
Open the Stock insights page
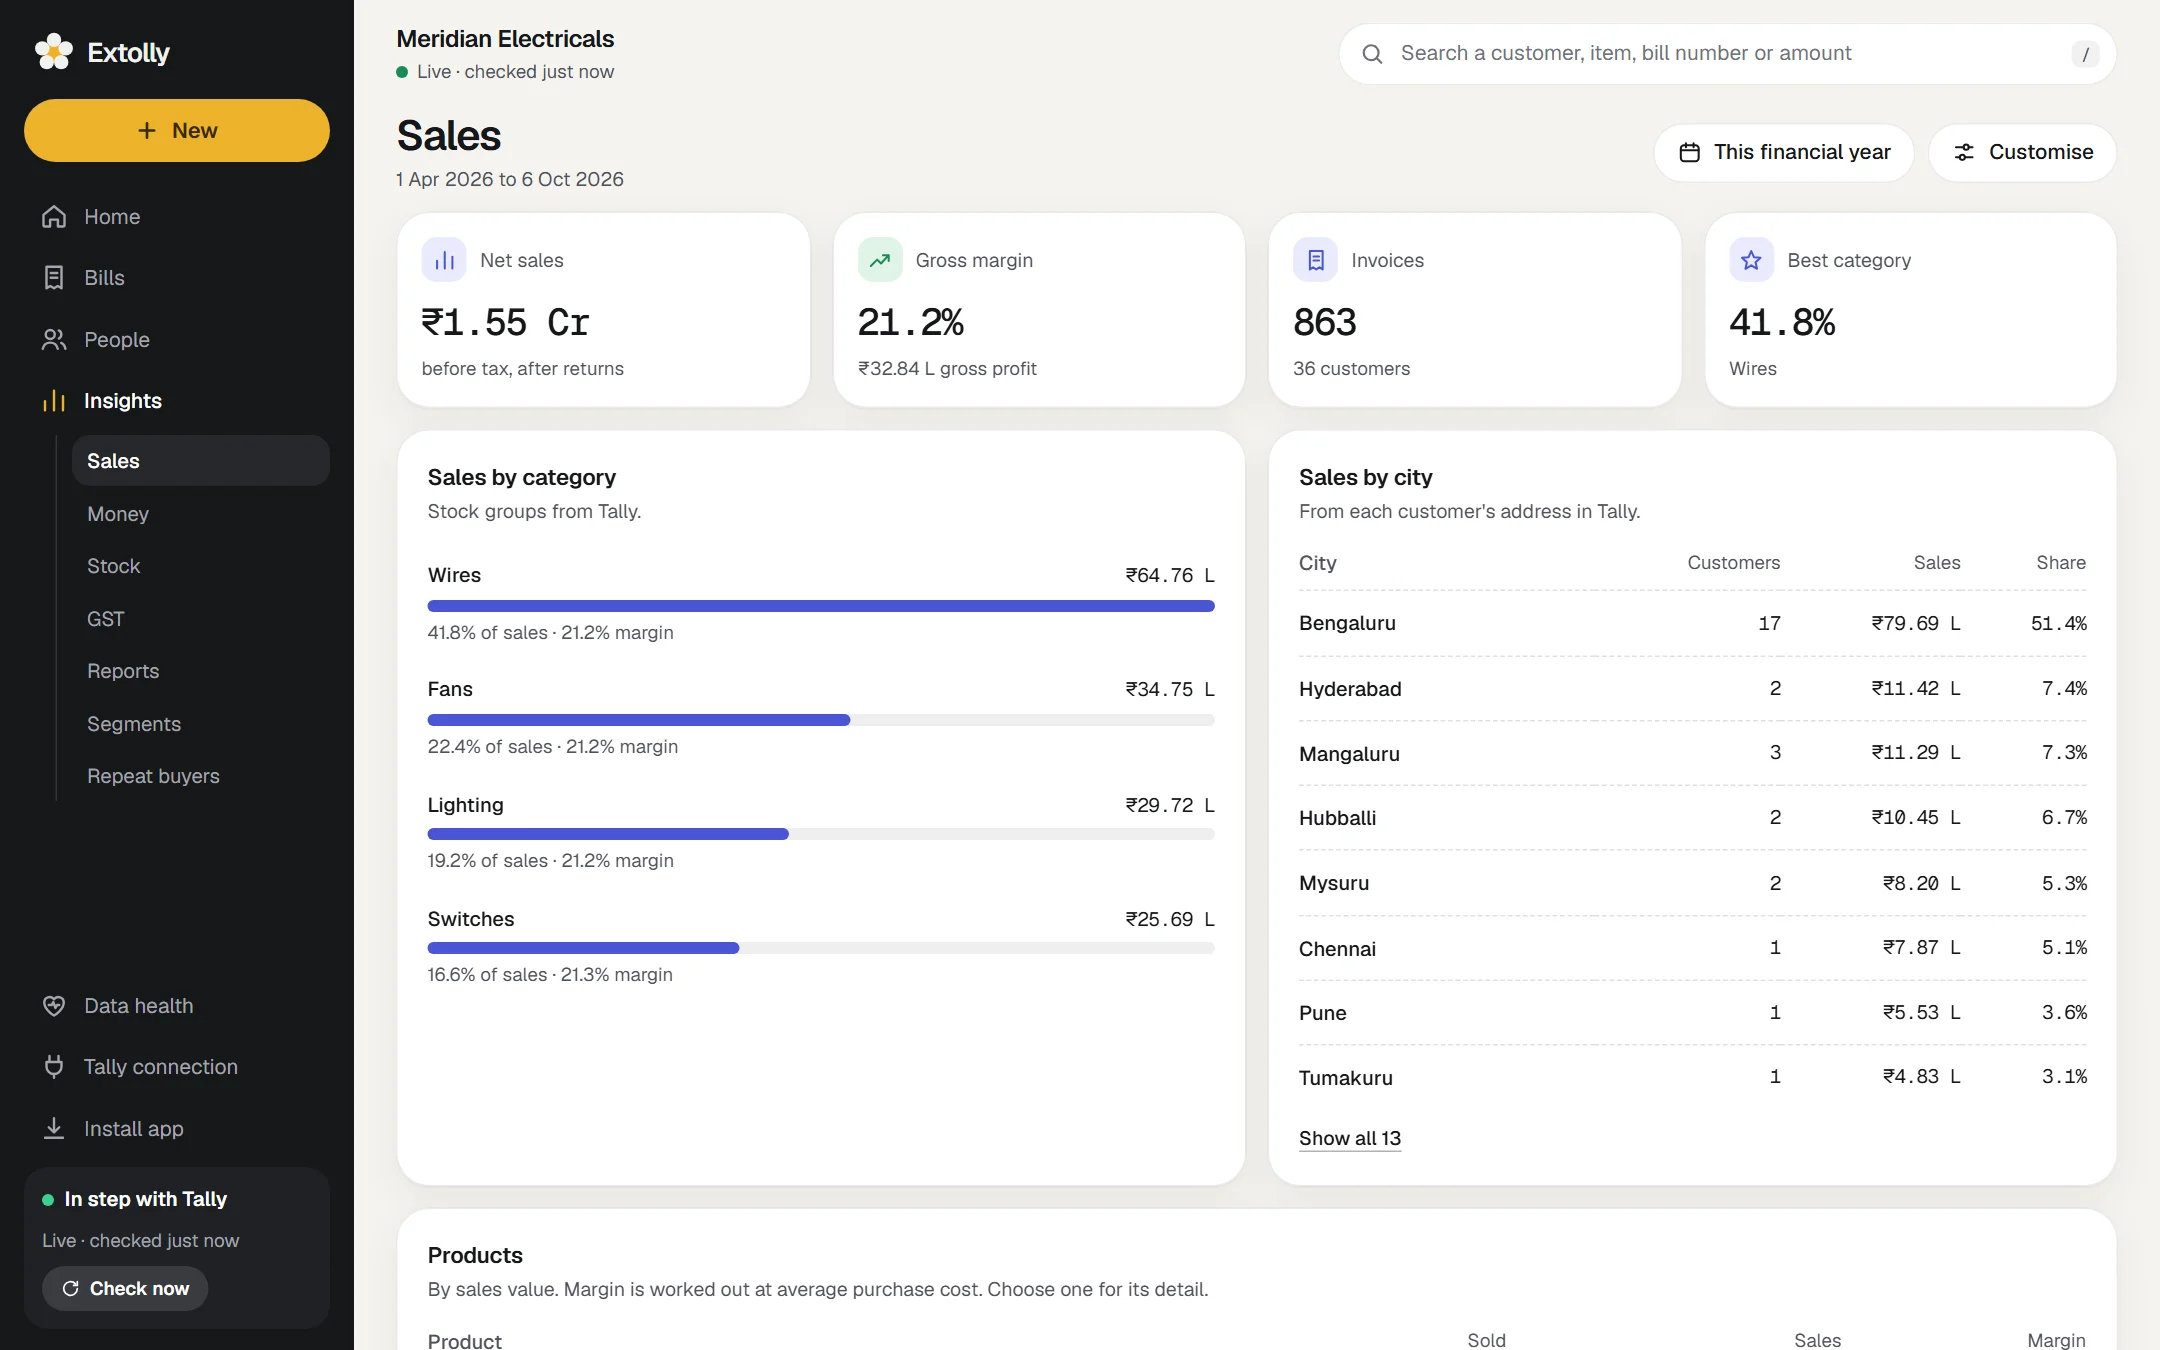click(201, 566)
